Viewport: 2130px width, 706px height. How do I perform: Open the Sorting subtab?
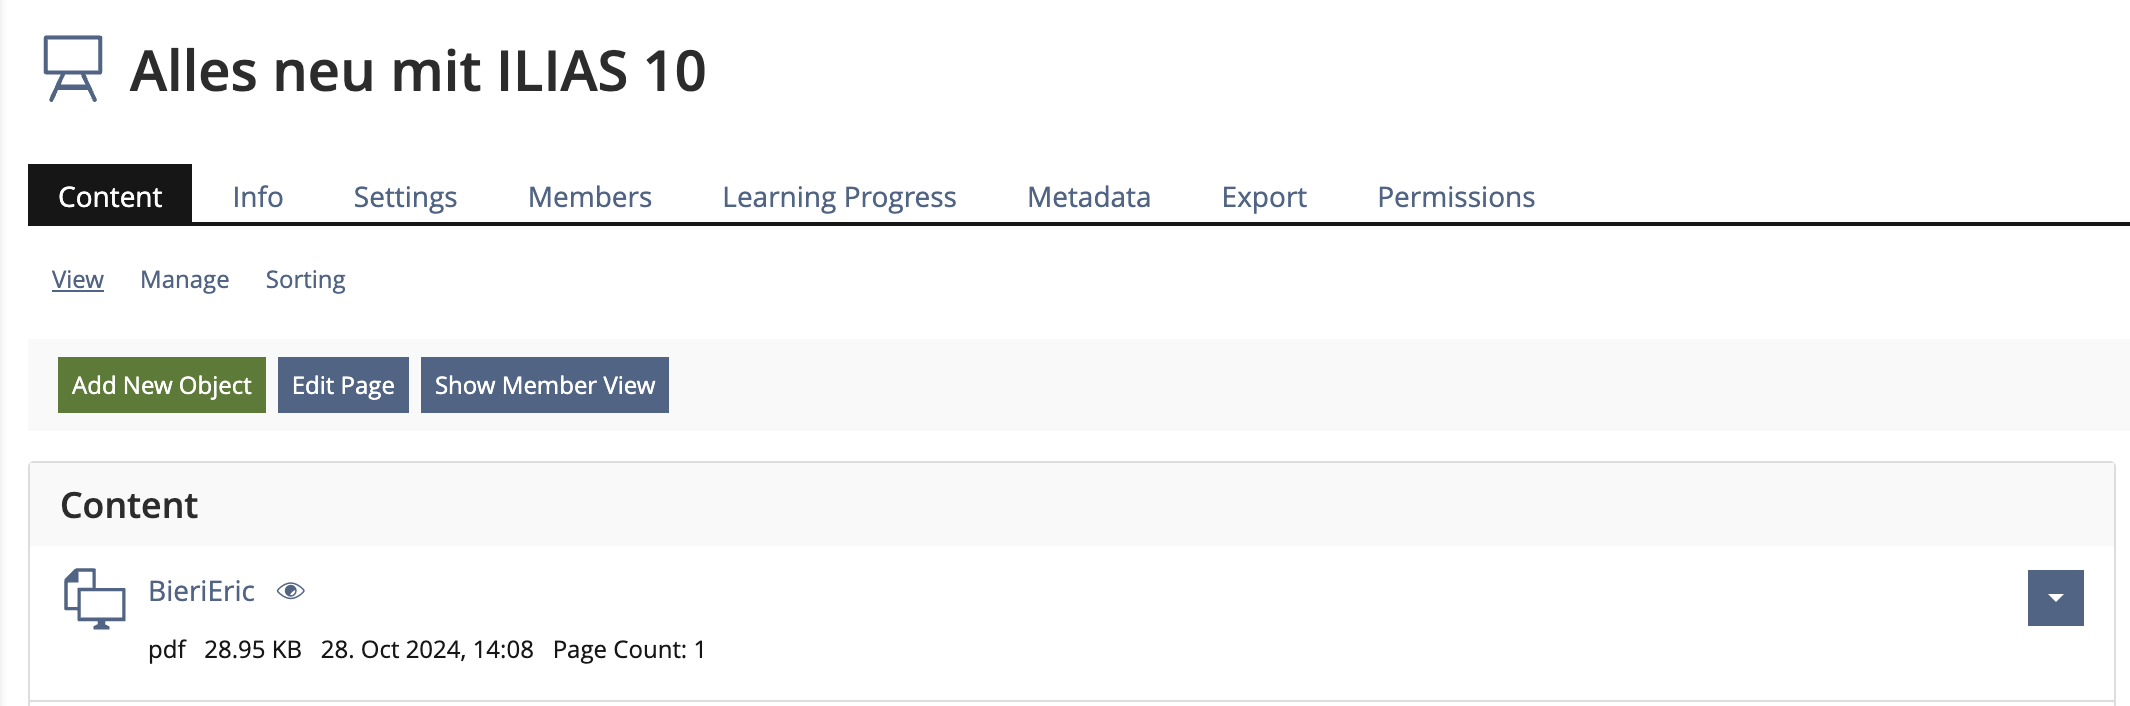pos(305,279)
